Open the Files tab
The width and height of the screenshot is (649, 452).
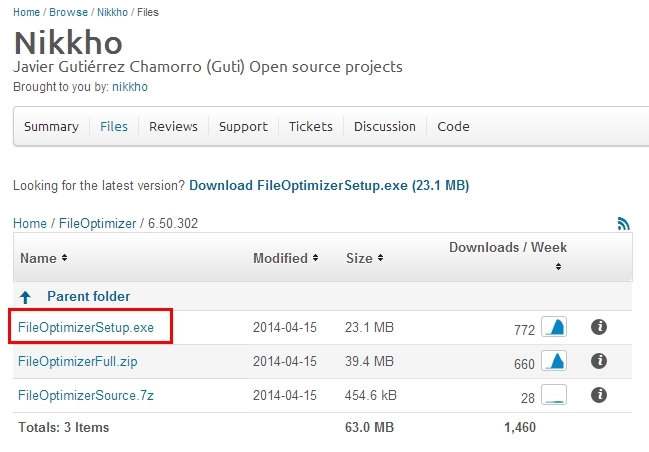point(114,126)
